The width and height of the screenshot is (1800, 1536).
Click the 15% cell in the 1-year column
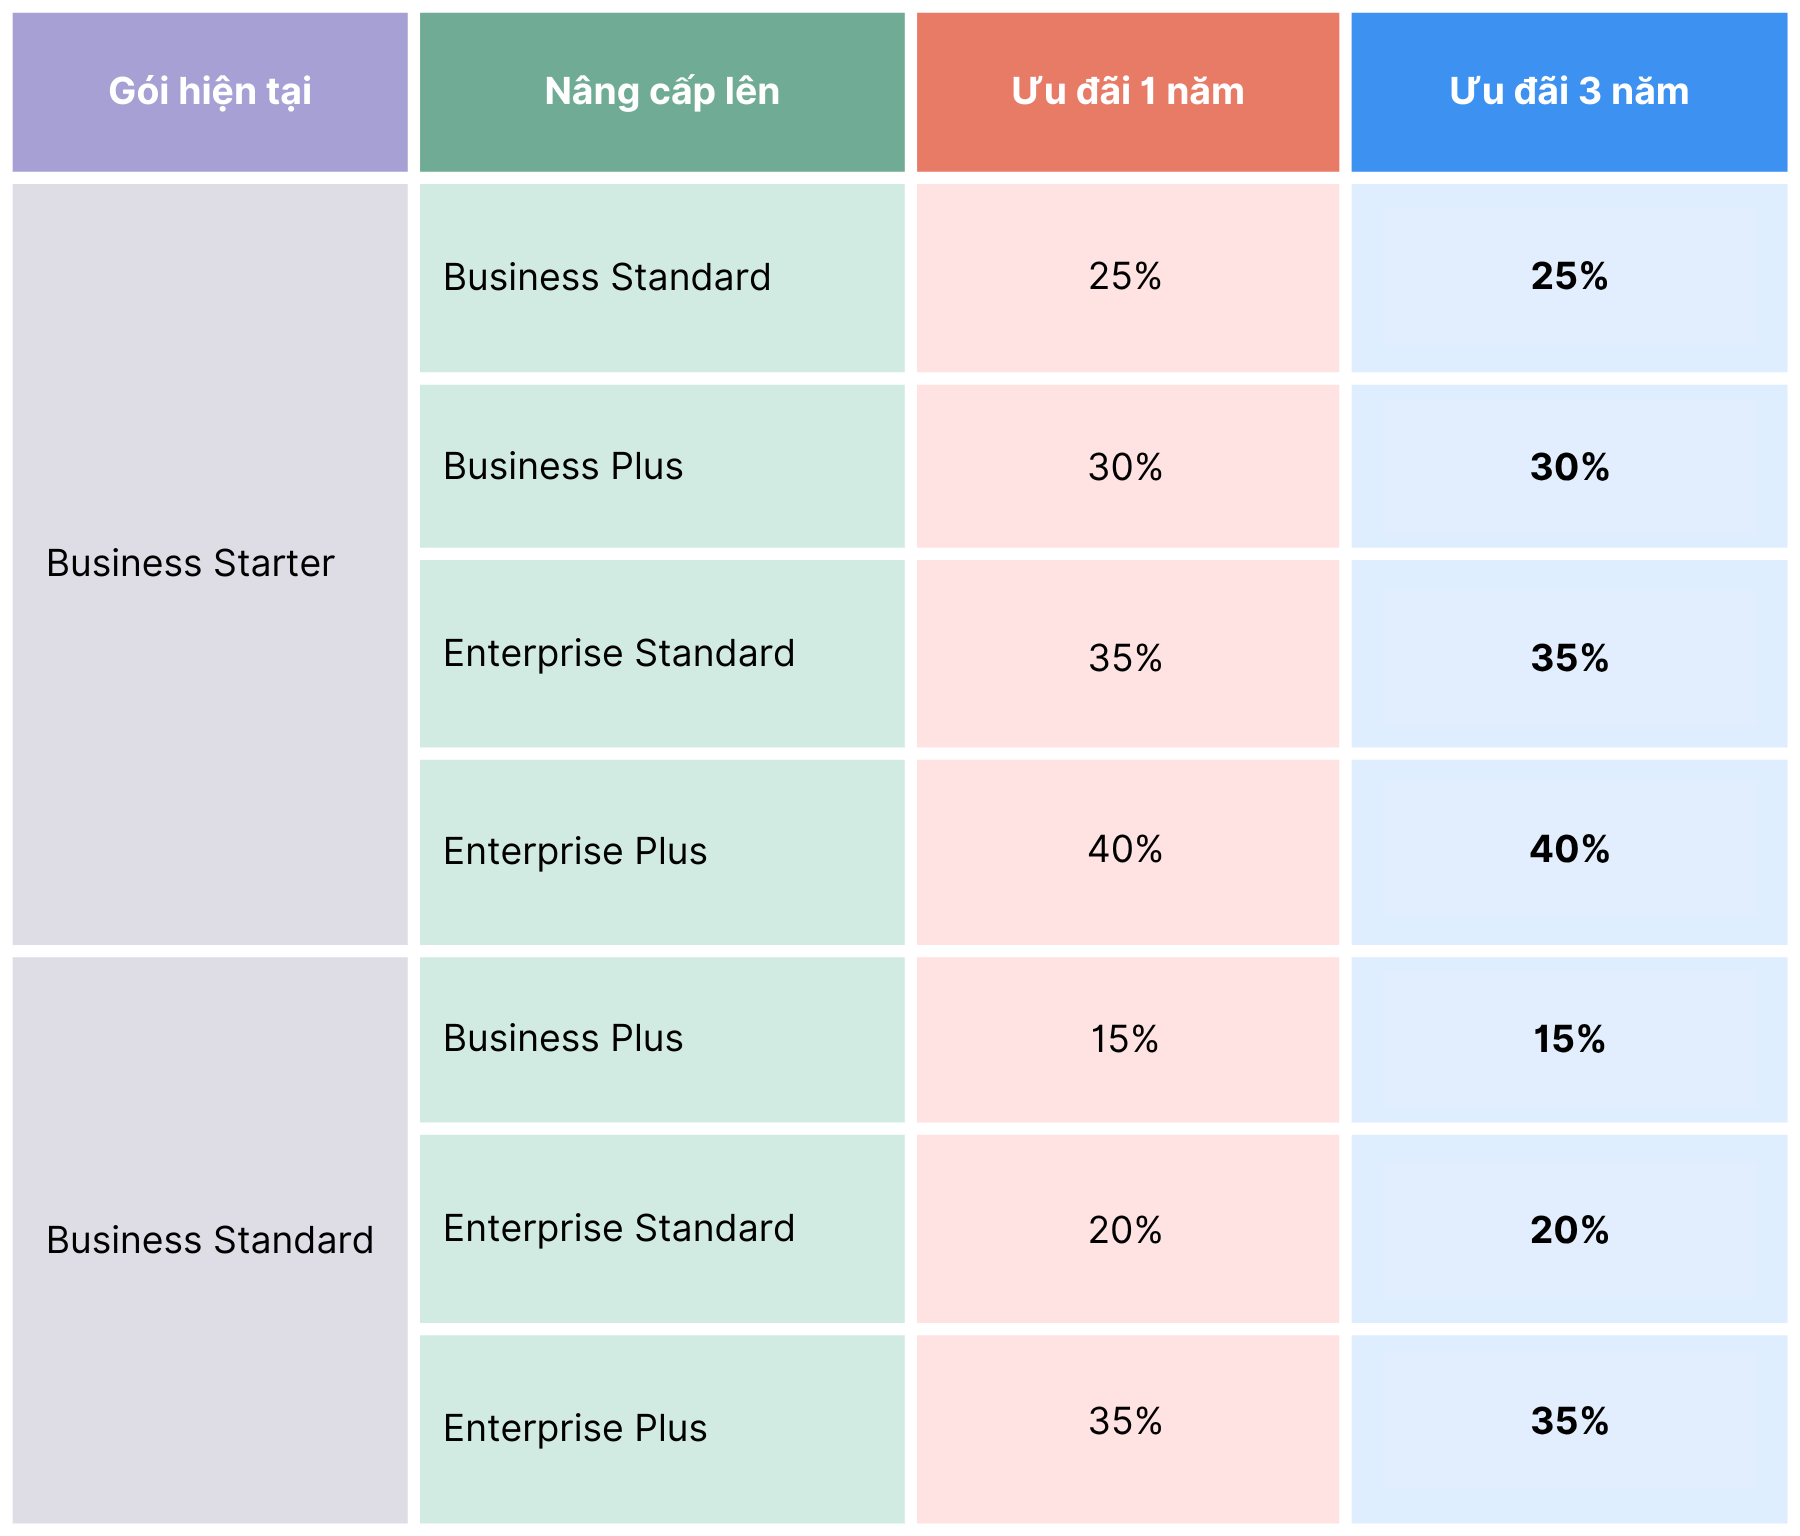[x=1125, y=1040]
